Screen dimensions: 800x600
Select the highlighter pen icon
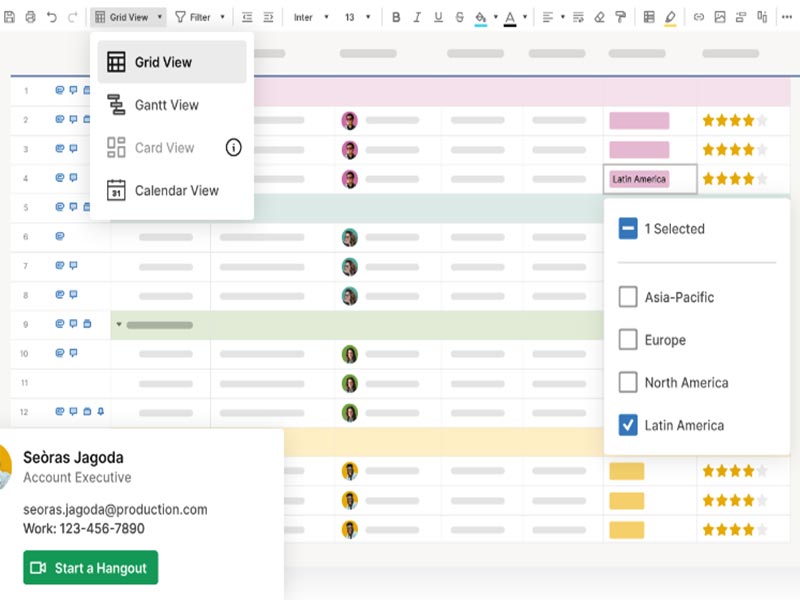click(x=668, y=16)
